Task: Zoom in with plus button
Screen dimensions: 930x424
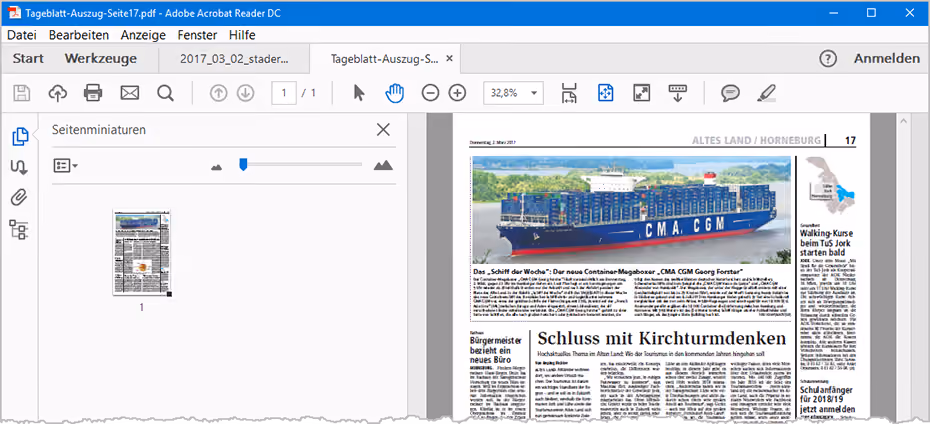Action: [x=457, y=93]
